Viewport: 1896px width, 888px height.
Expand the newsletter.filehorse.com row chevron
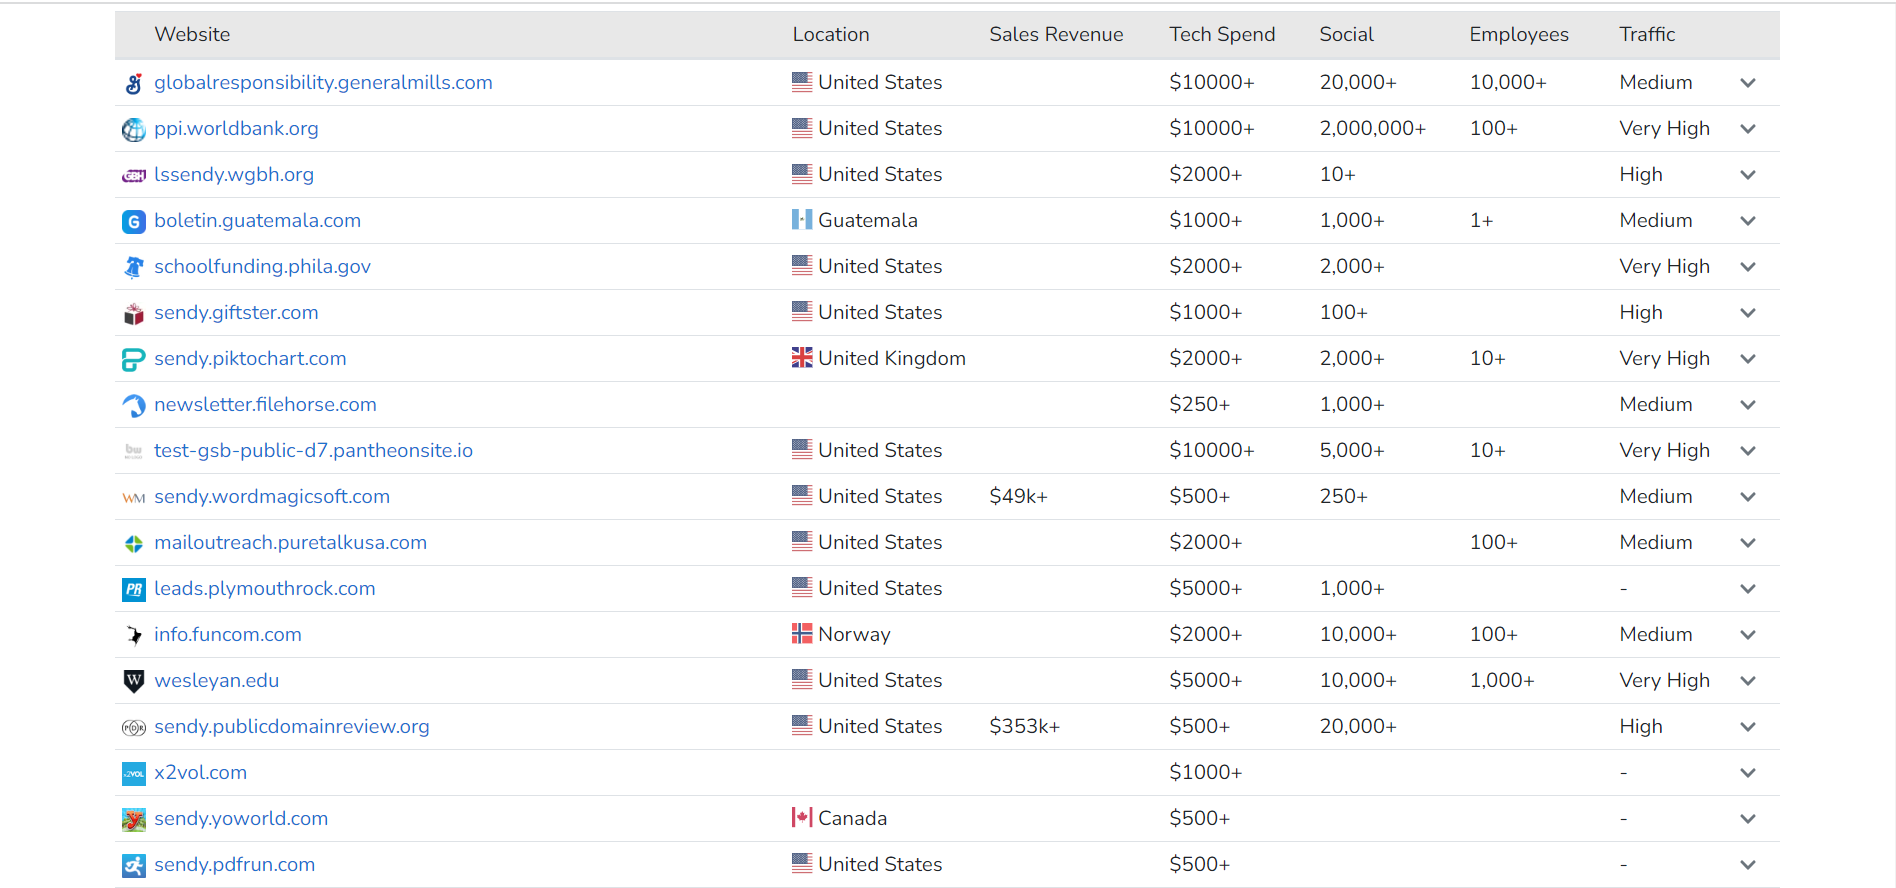click(x=1748, y=405)
